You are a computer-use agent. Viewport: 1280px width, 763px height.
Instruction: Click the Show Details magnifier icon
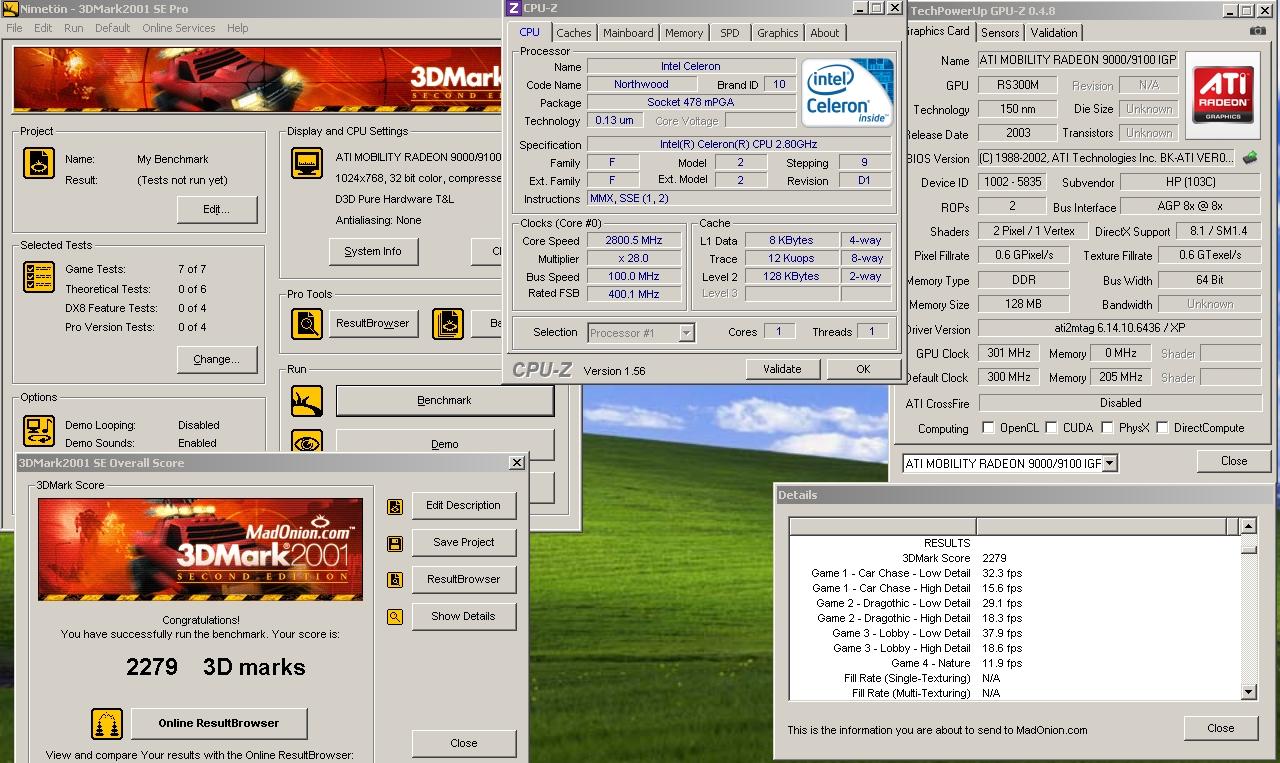click(x=395, y=617)
